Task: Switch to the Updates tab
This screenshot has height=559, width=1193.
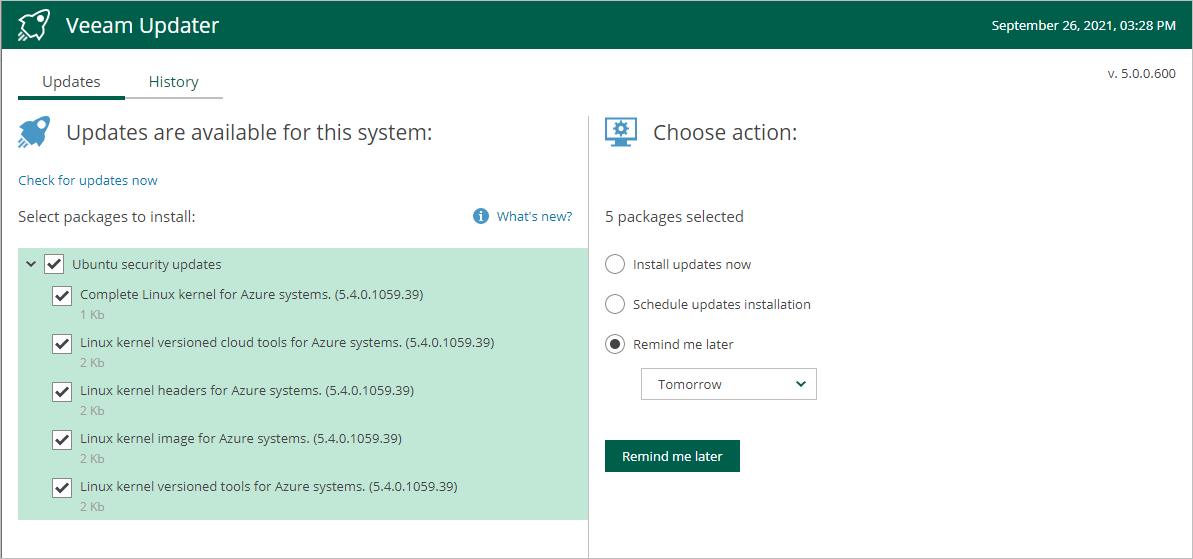Action: pos(72,82)
